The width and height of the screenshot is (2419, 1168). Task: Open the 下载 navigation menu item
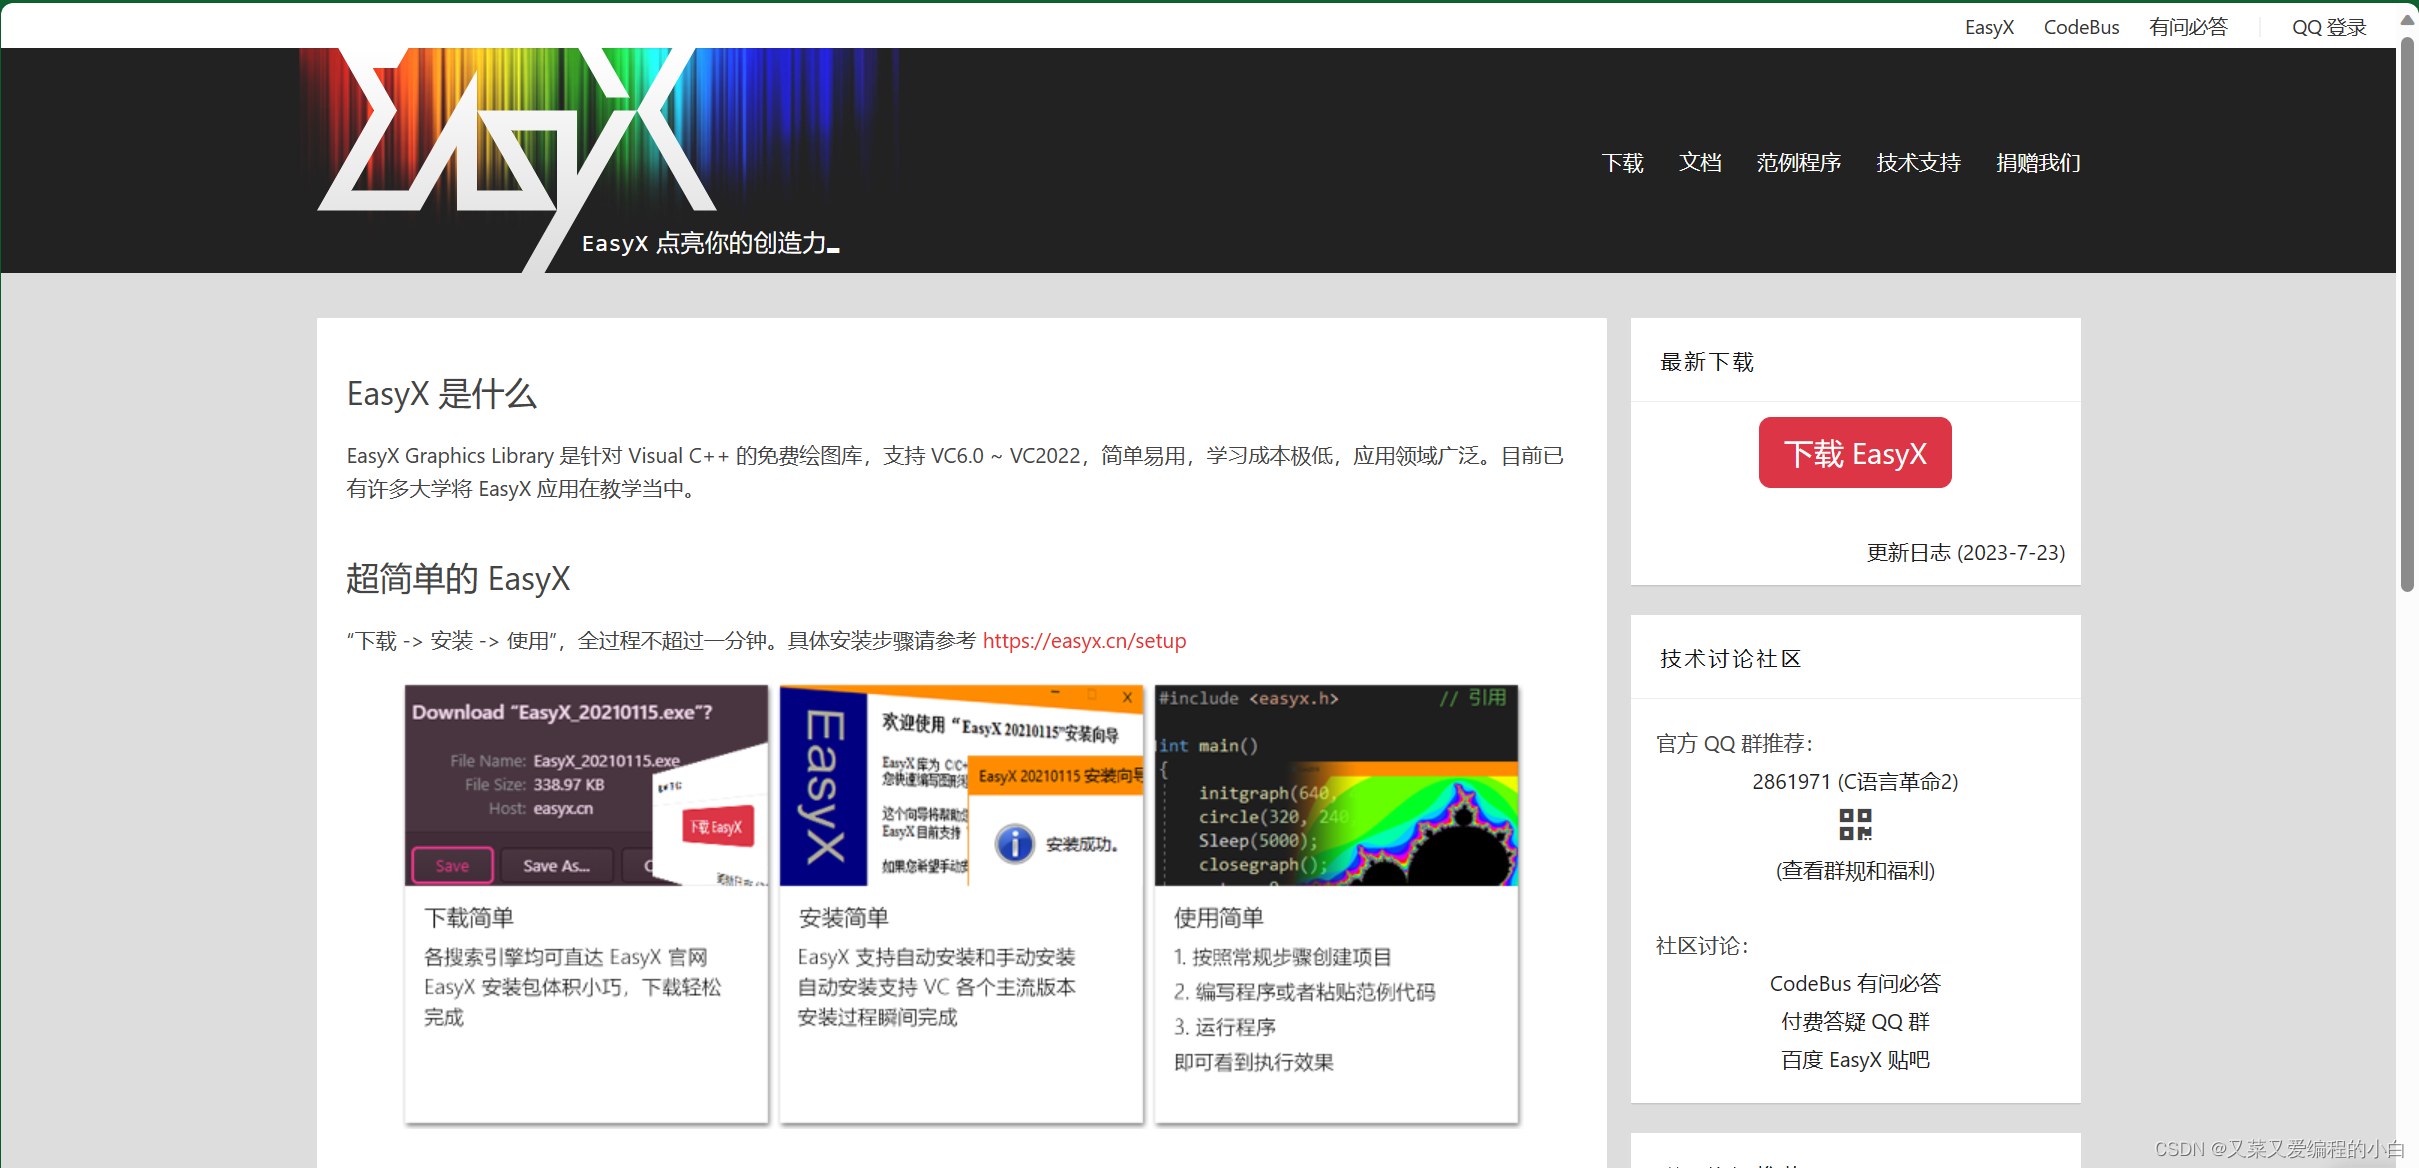point(1621,162)
